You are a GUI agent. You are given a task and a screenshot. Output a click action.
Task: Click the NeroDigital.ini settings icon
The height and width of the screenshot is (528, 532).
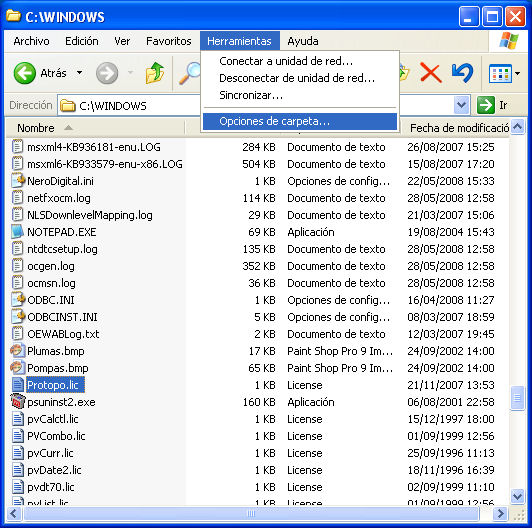point(18,181)
